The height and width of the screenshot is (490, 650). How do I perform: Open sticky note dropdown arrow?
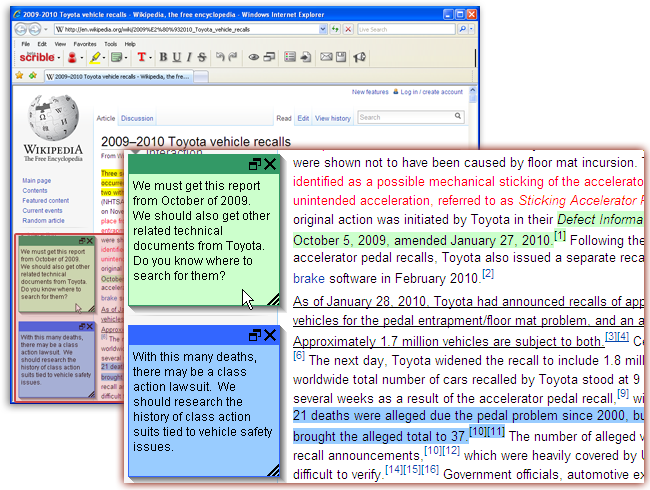[126, 58]
